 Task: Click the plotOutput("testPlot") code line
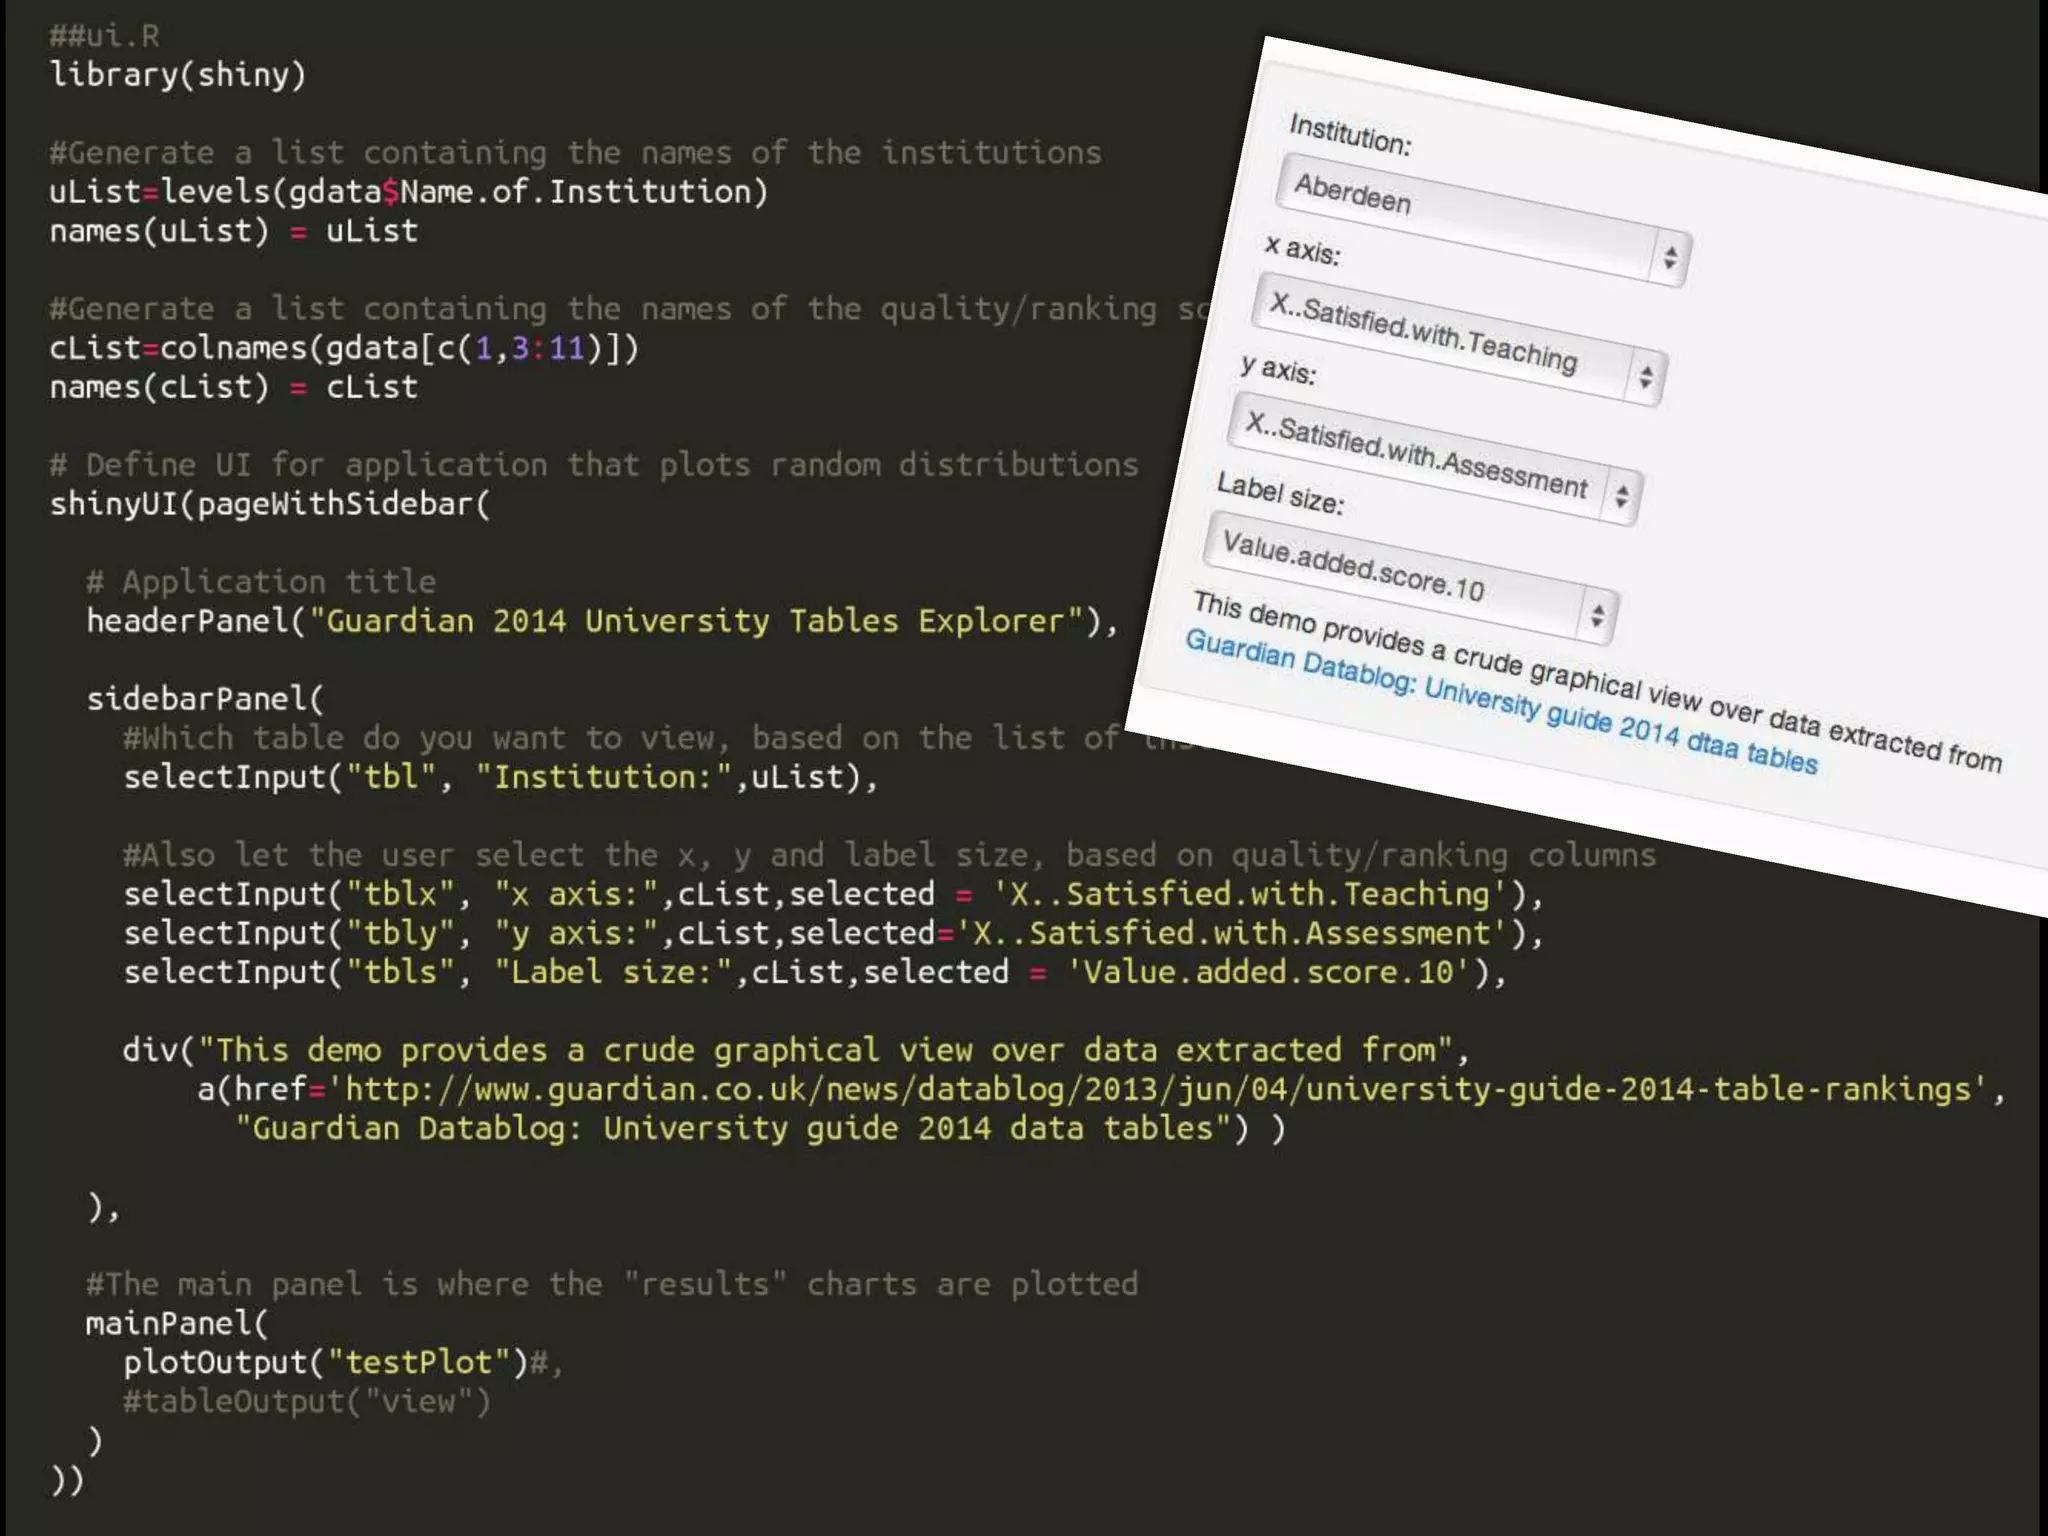tap(325, 1362)
